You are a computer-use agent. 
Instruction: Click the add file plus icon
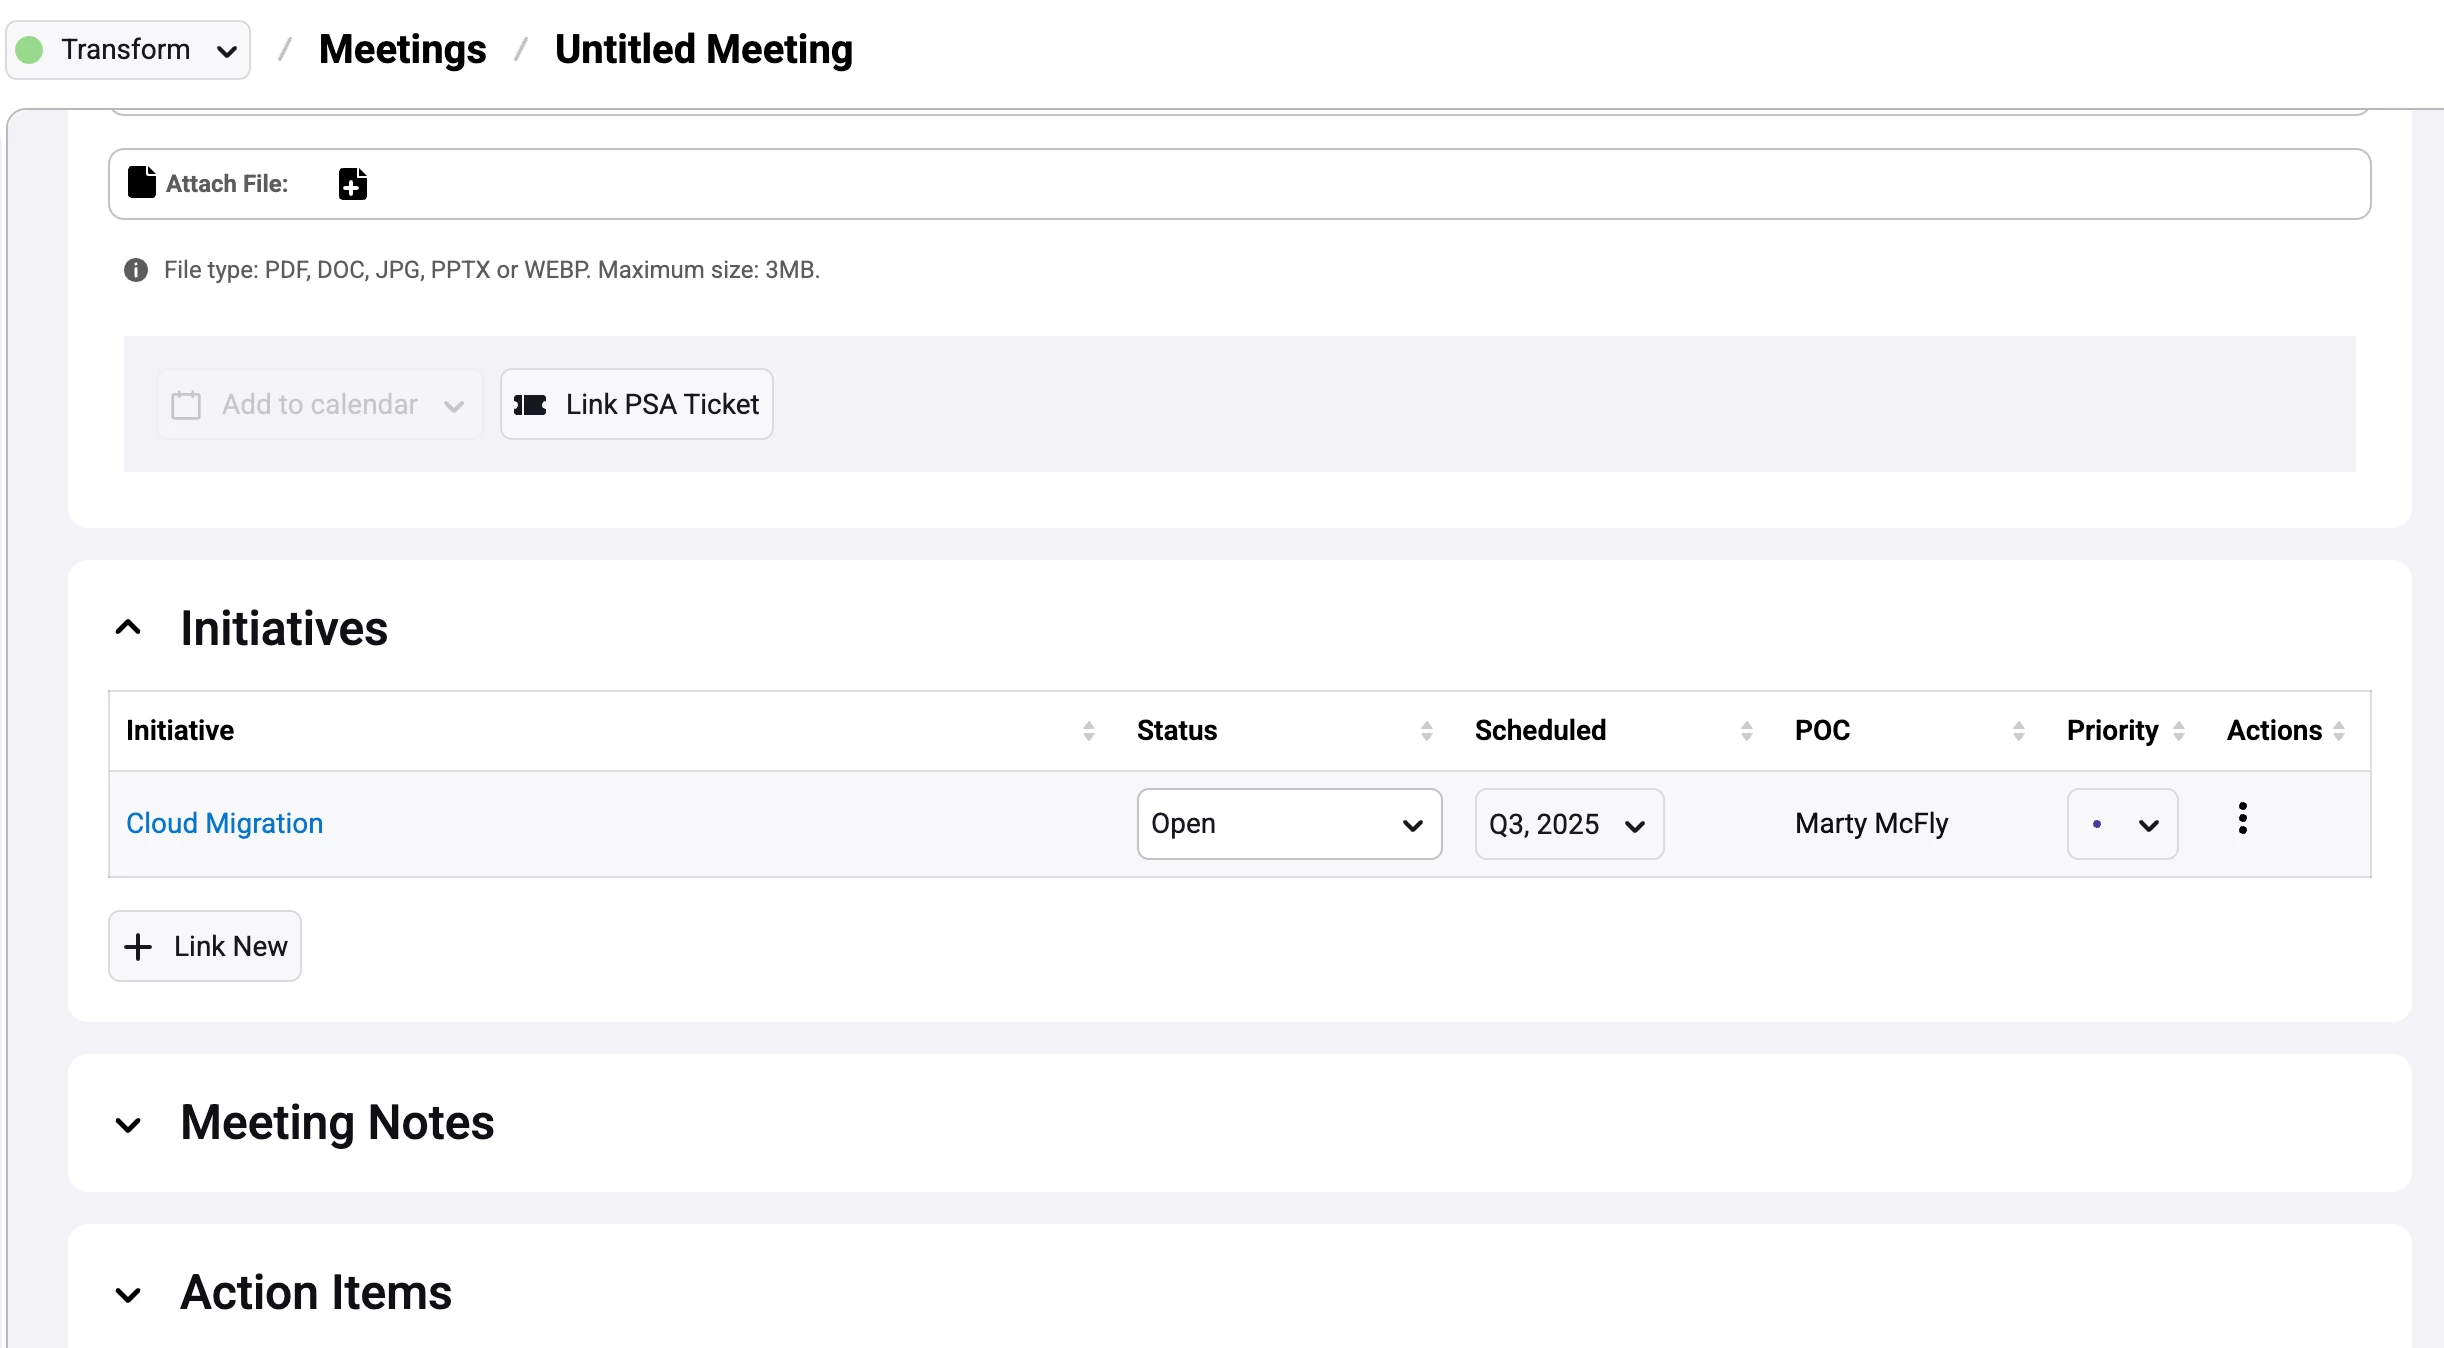pyautogui.click(x=352, y=184)
